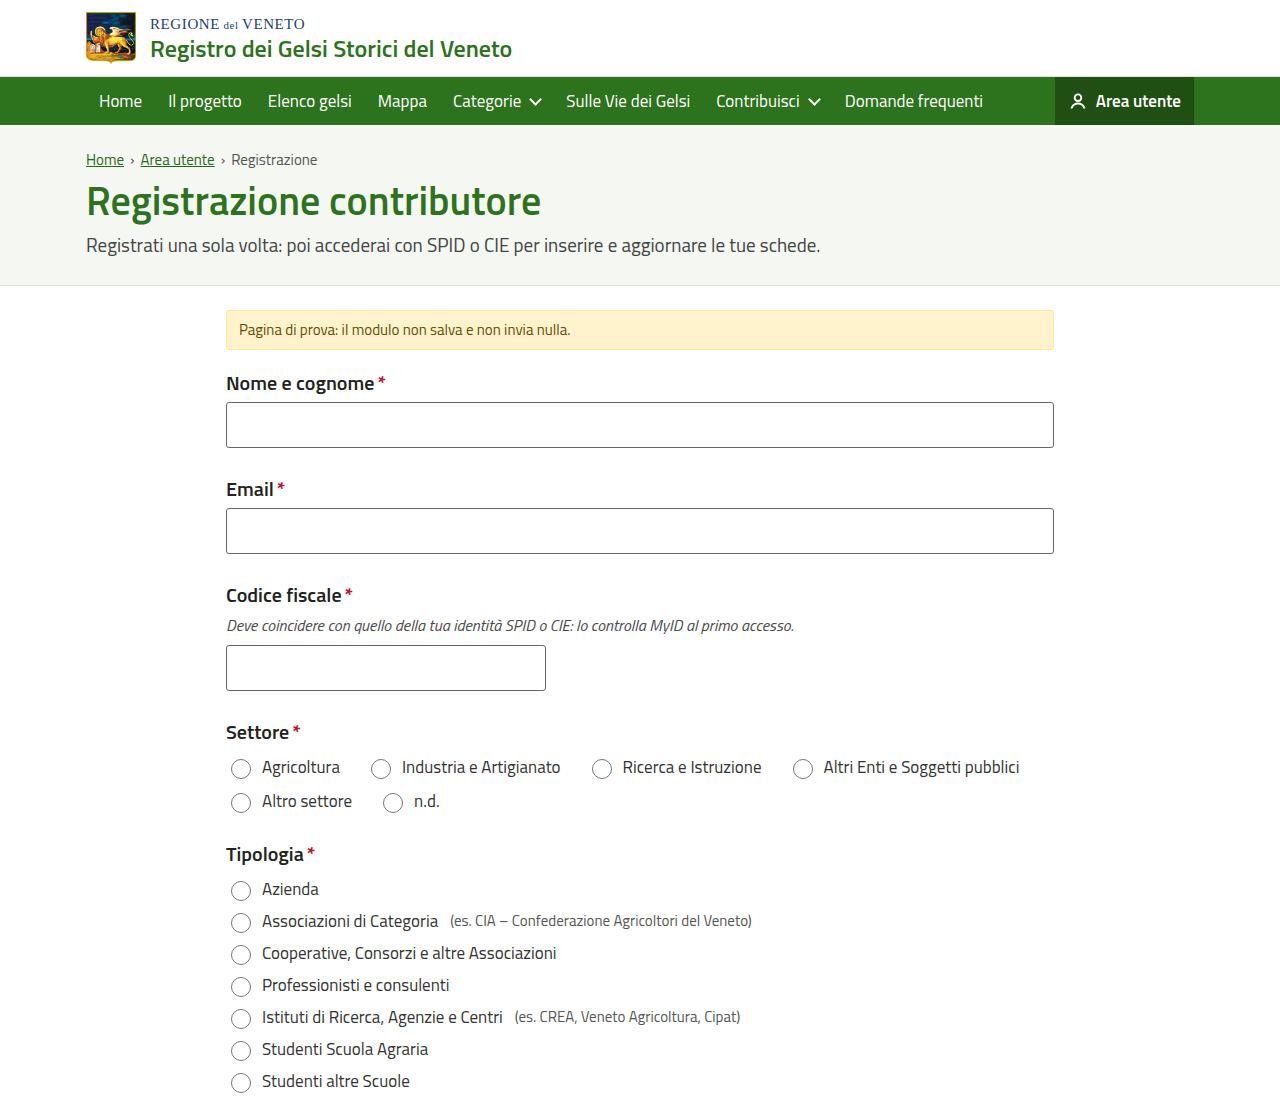Screen dimensions: 1280x1100
Task: Open Il progetto in the navigation bar
Action: [x=205, y=101]
